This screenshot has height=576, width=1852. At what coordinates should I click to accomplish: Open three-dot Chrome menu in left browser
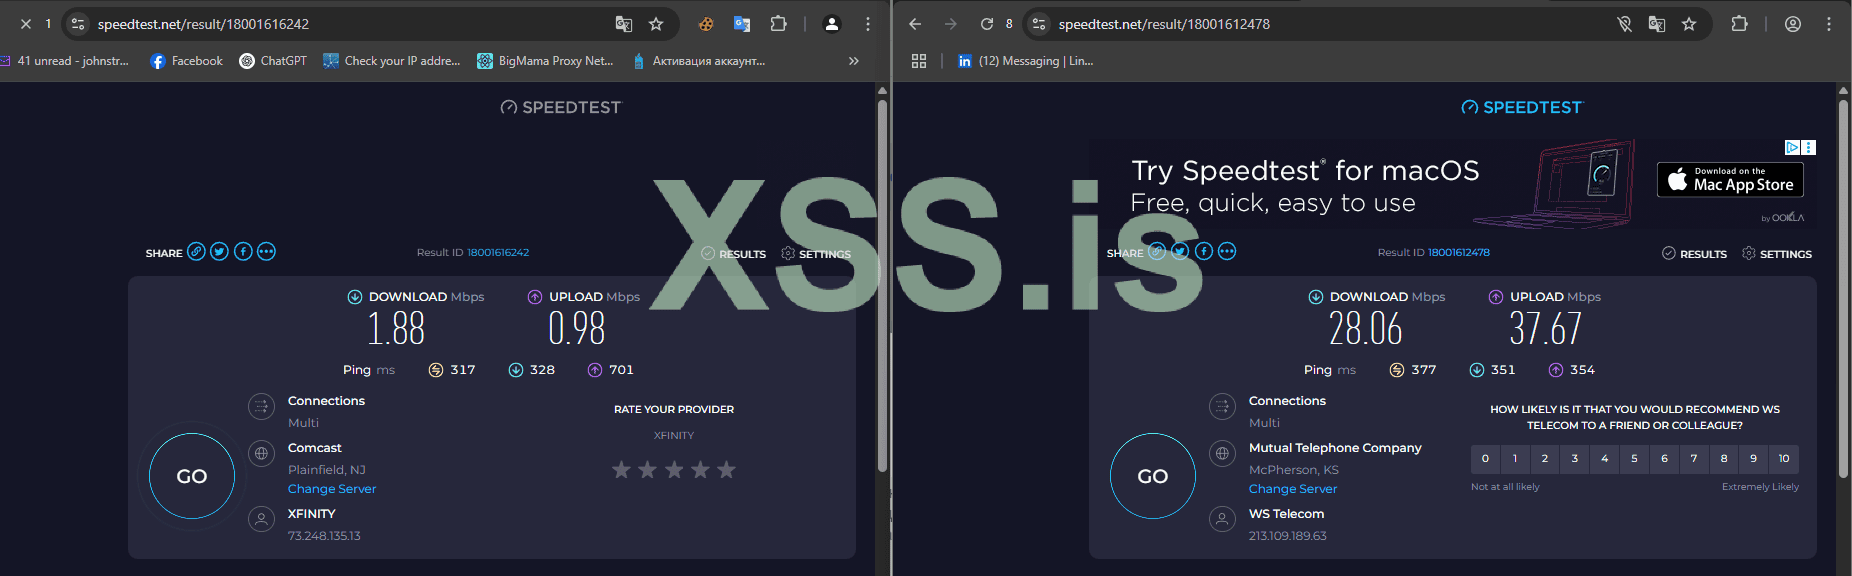click(x=867, y=24)
